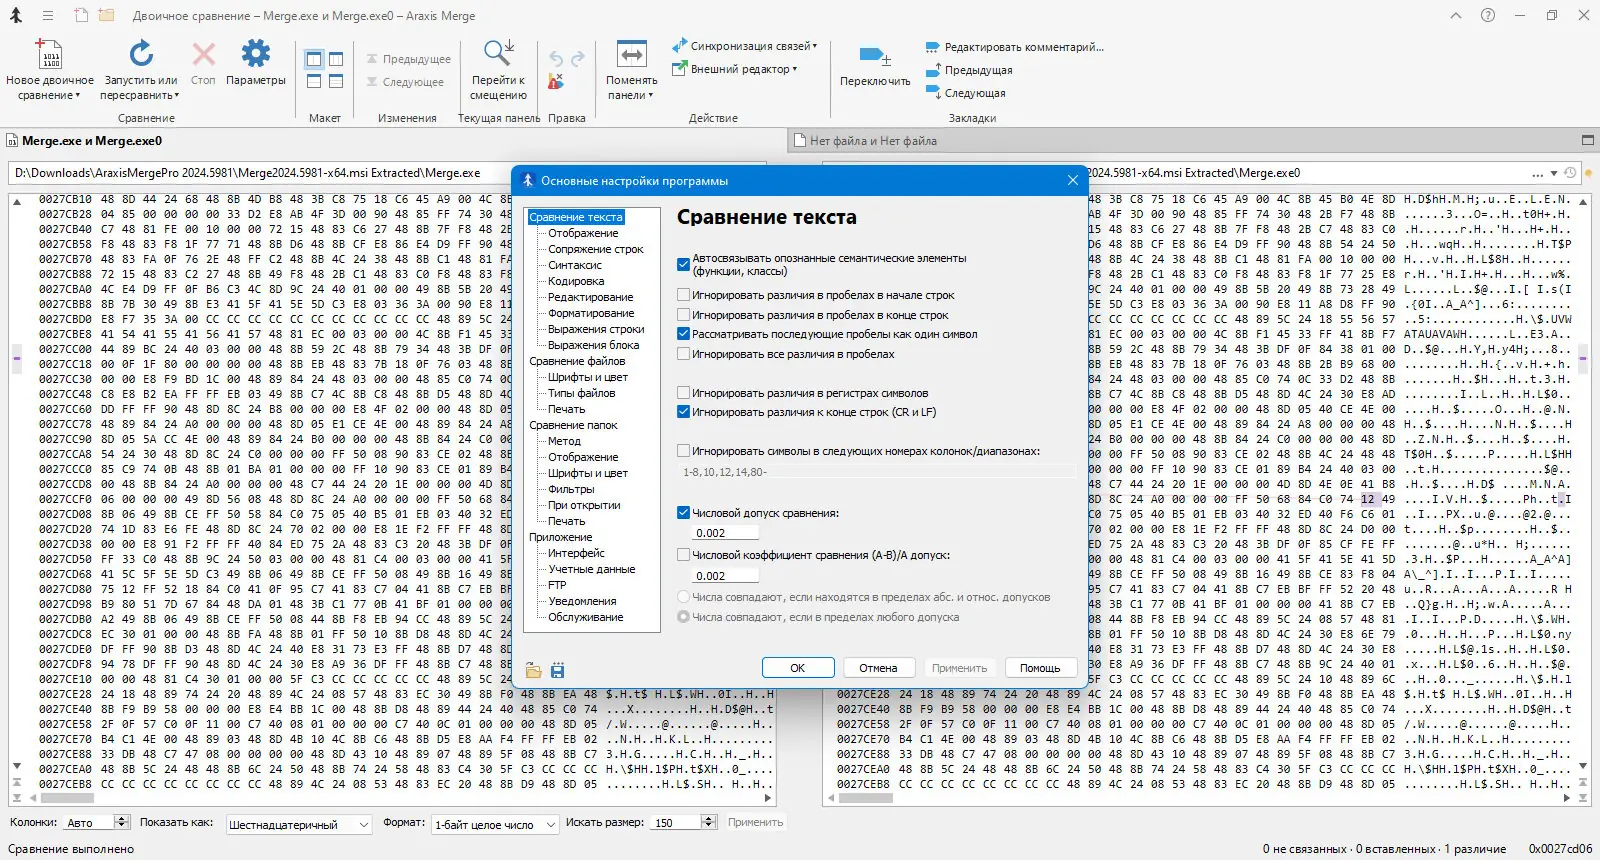The width and height of the screenshot is (1600, 860).
Task: Toggle ignoring line ending differences (CR и LF)
Action: (x=684, y=412)
